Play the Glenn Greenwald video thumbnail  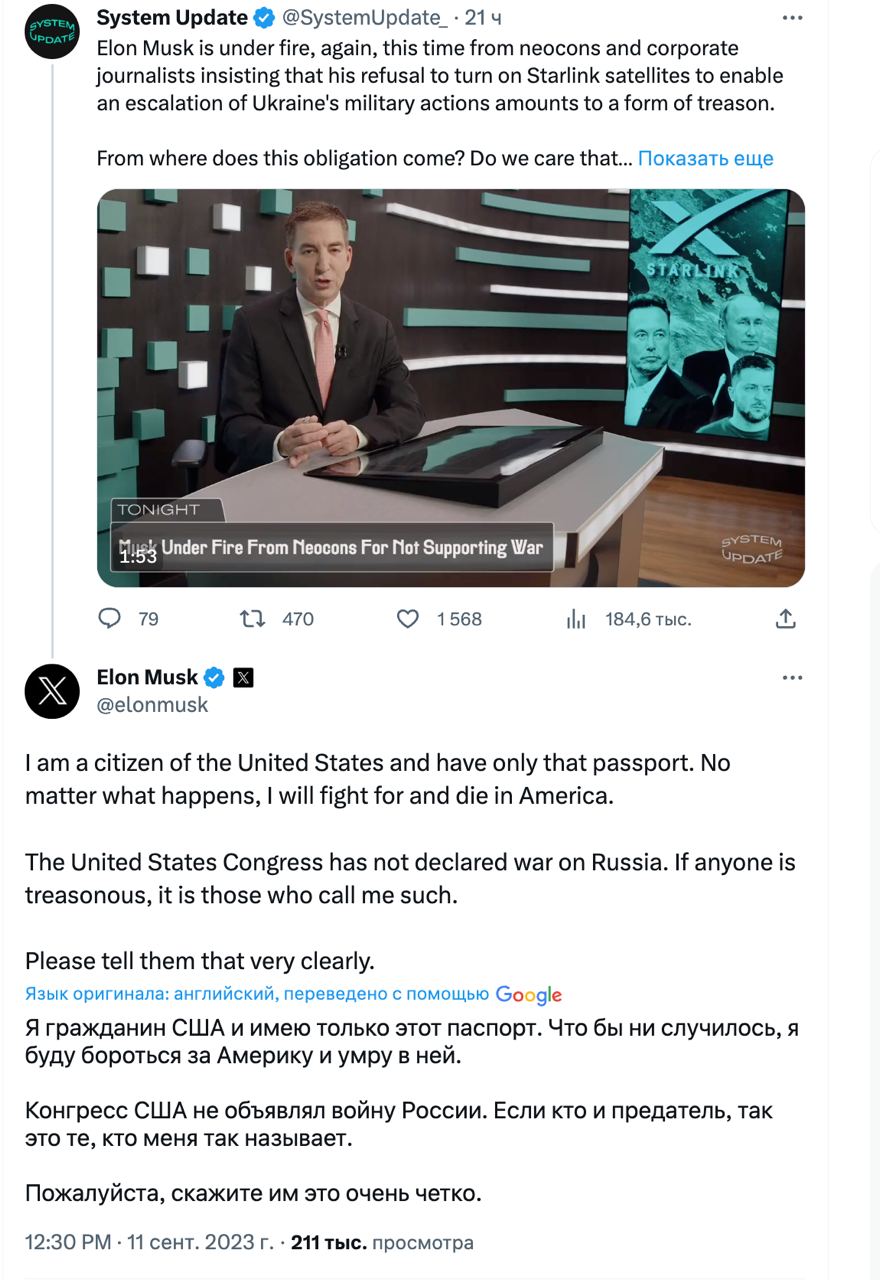pyautogui.click(x=450, y=388)
